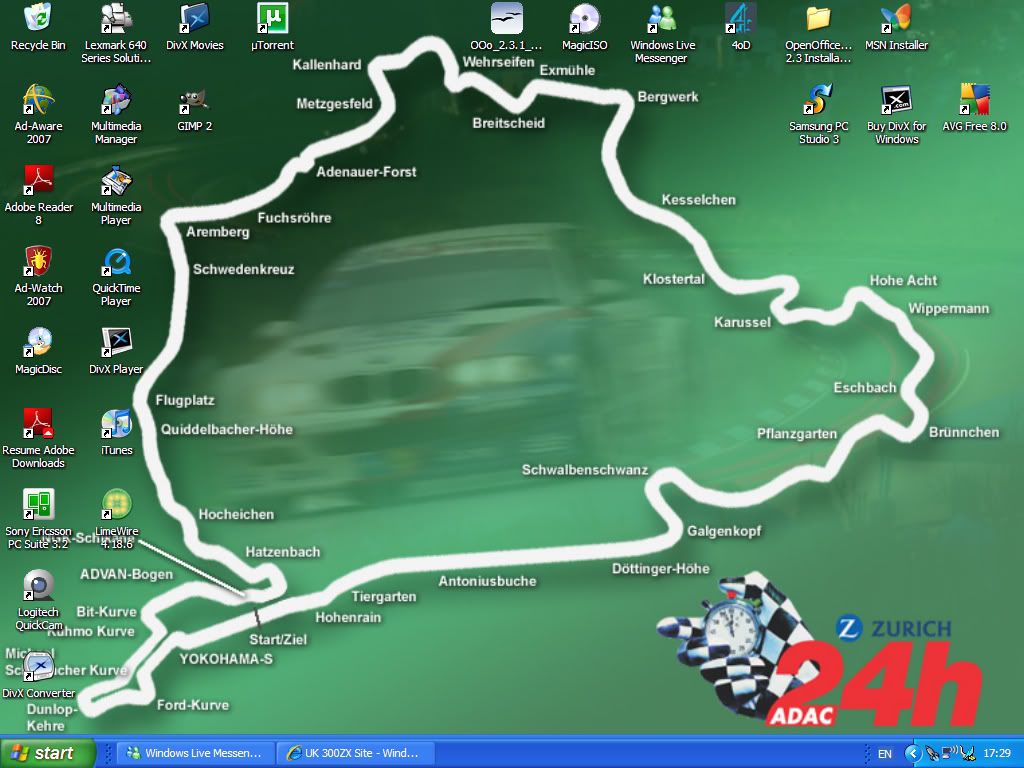1024x768 pixels.
Task: Open the Start menu
Action: 45,753
